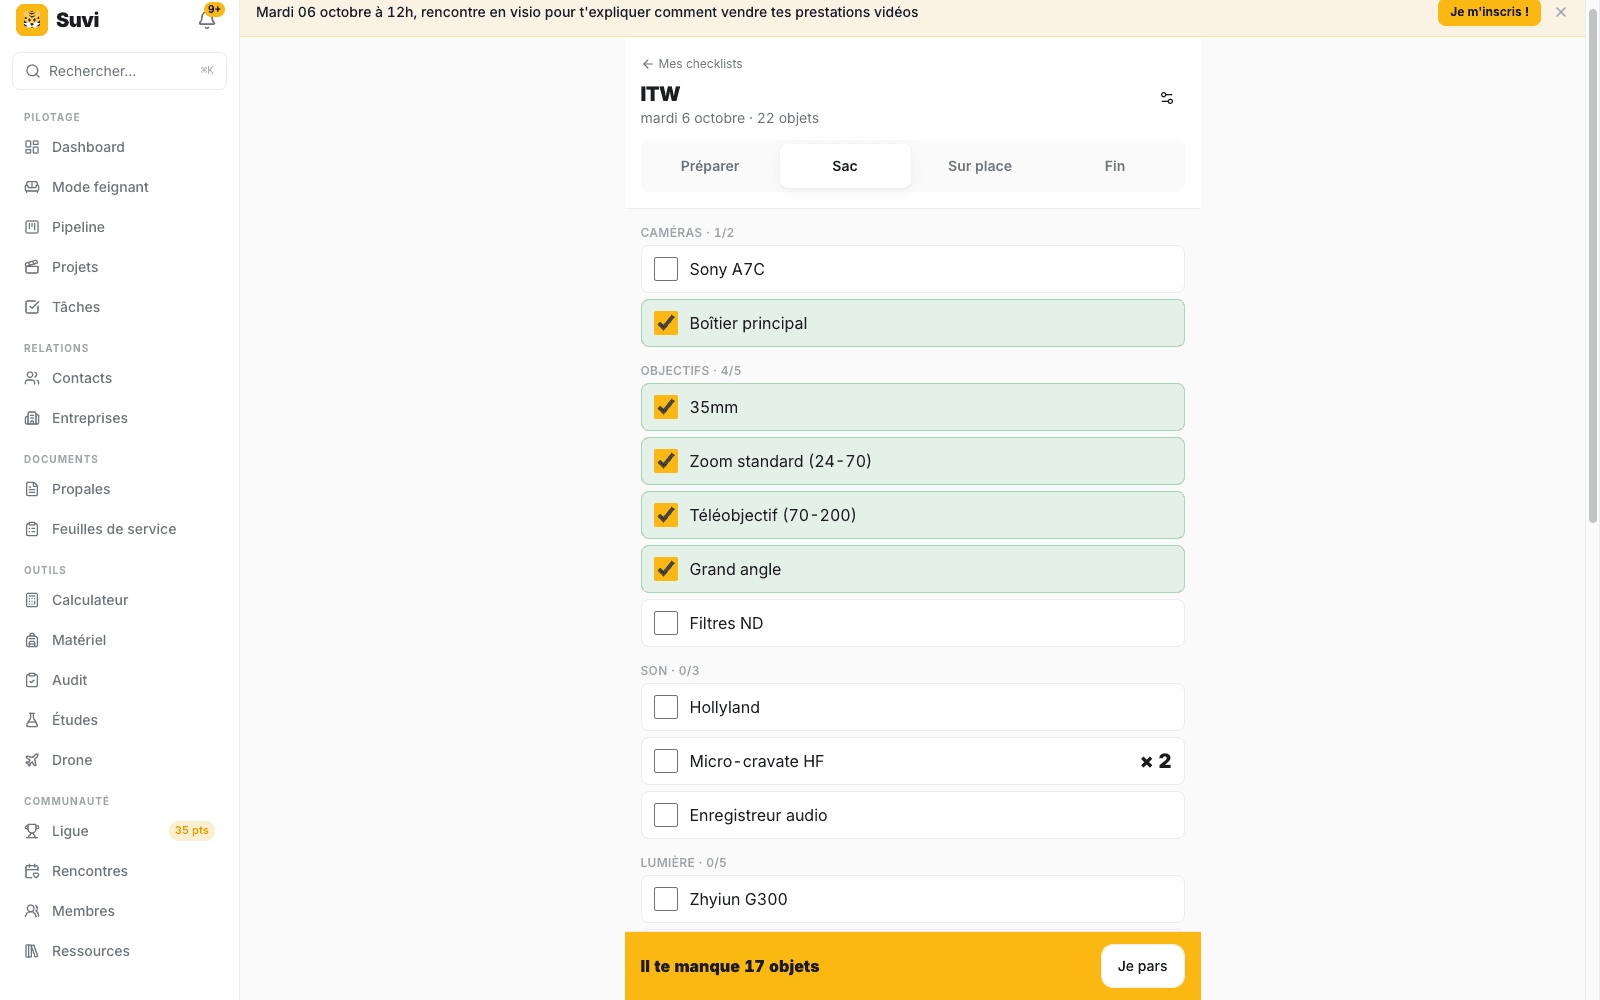Screen dimensions: 1600x1000
Task: Open the Audit sidebar item
Action: [120, 680]
